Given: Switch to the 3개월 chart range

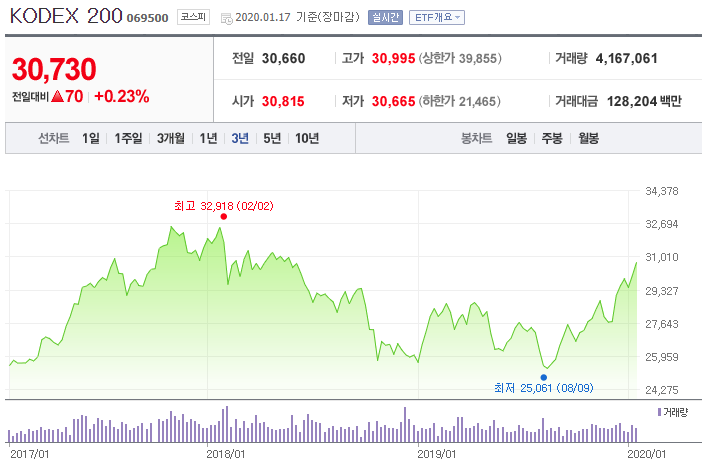Looking at the screenshot, I should pyautogui.click(x=171, y=138).
